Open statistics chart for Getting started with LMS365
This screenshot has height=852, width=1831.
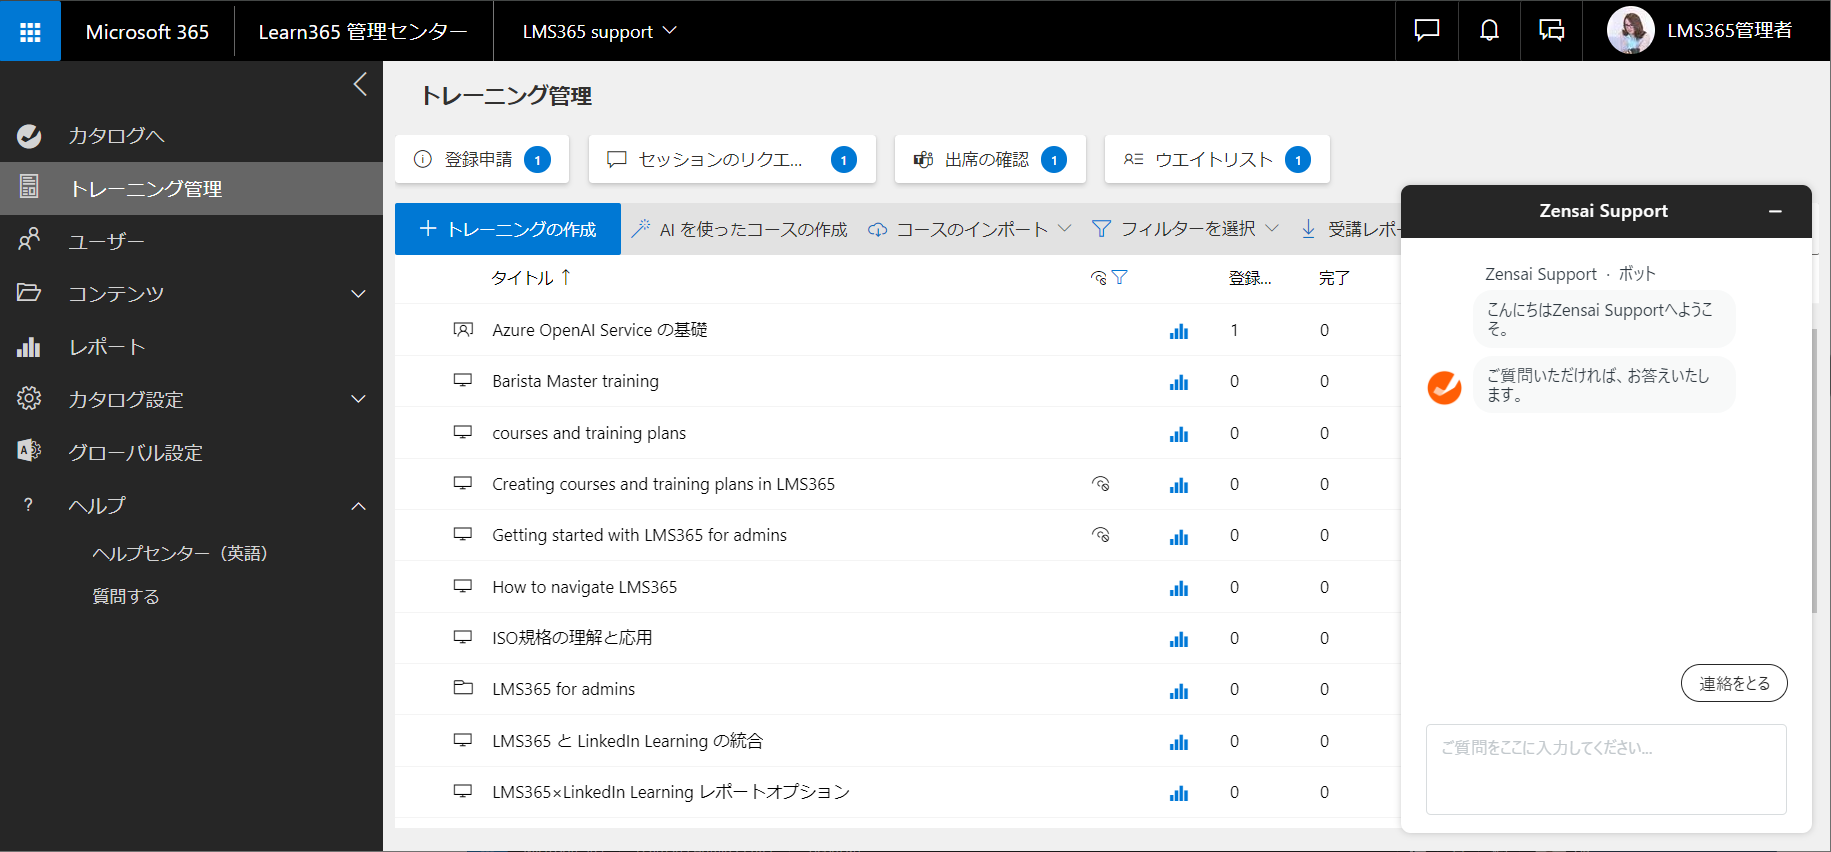point(1179,537)
